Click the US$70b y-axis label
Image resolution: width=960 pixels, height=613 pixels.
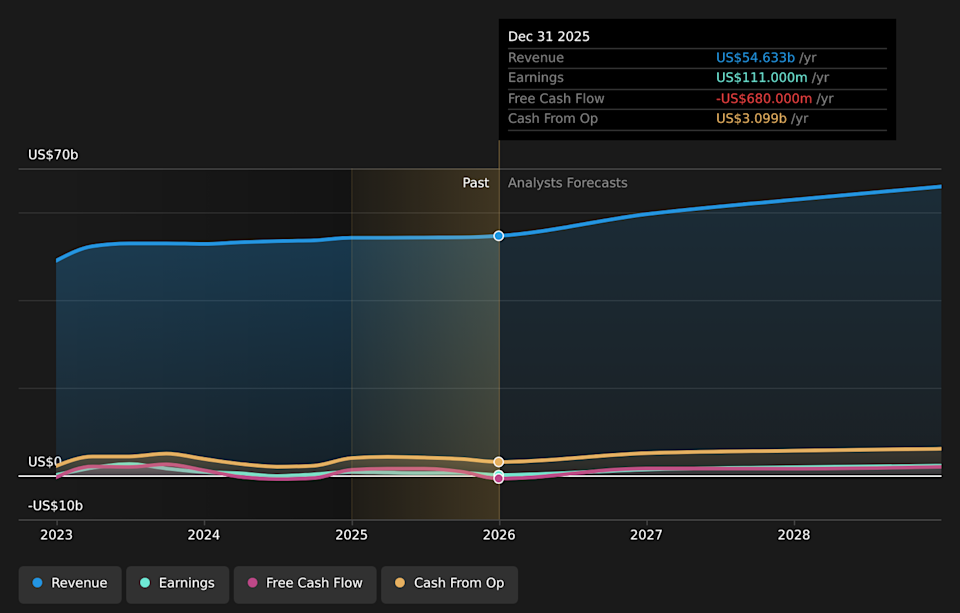(52, 154)
